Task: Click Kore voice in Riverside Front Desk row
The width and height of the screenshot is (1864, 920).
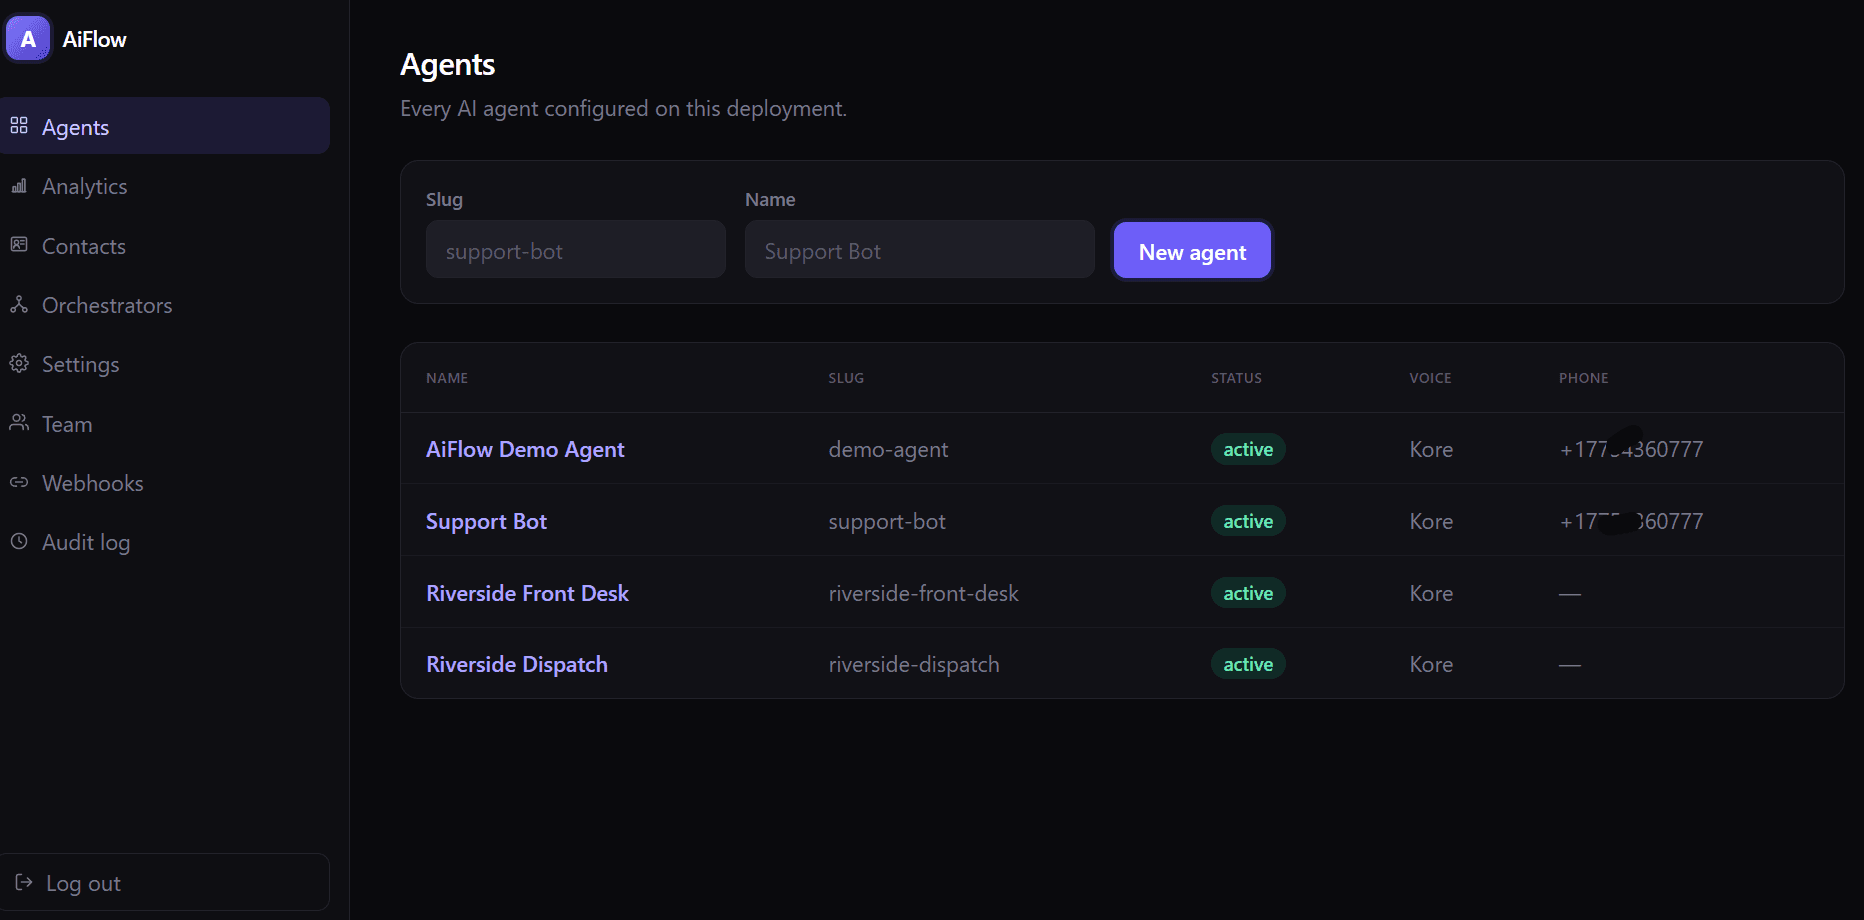Action: pyautogui.click(x=1431, y=593)
